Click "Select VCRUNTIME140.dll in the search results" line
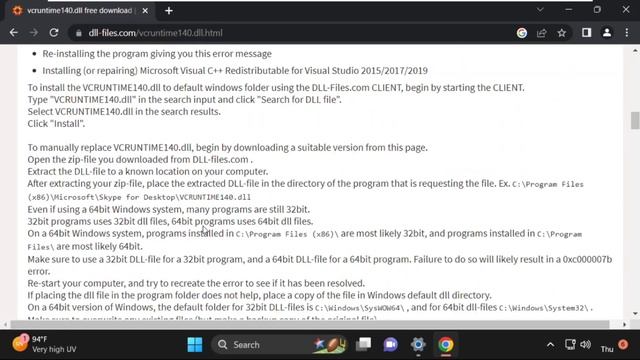 pyautogui.click(x=124, y=111)
